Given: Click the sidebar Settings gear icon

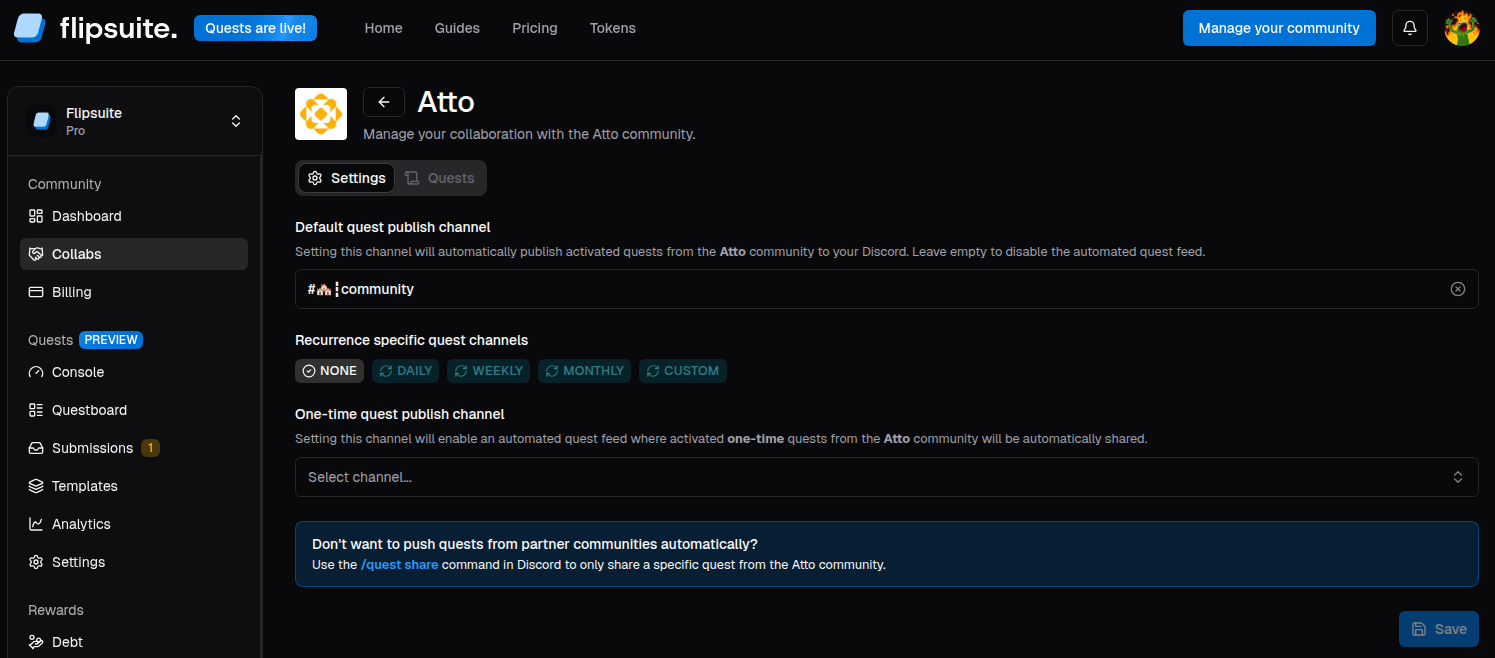Looking at the screenshot, I should (x=36, y=562).
